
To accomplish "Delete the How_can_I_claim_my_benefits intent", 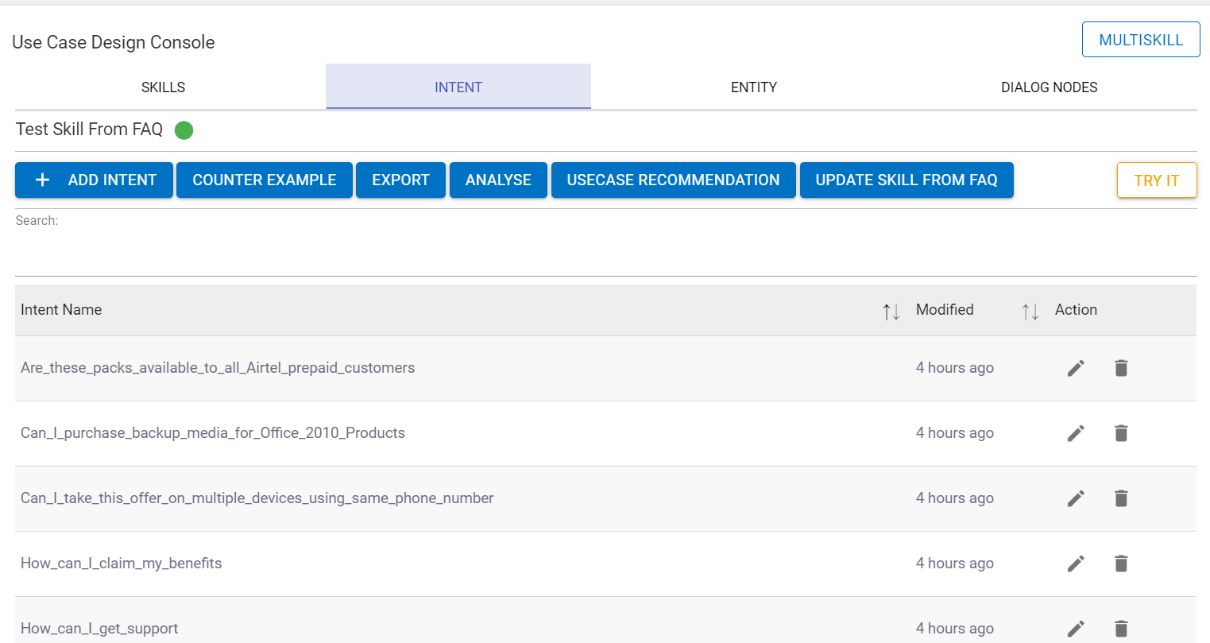I will (x=1121, y=563).
